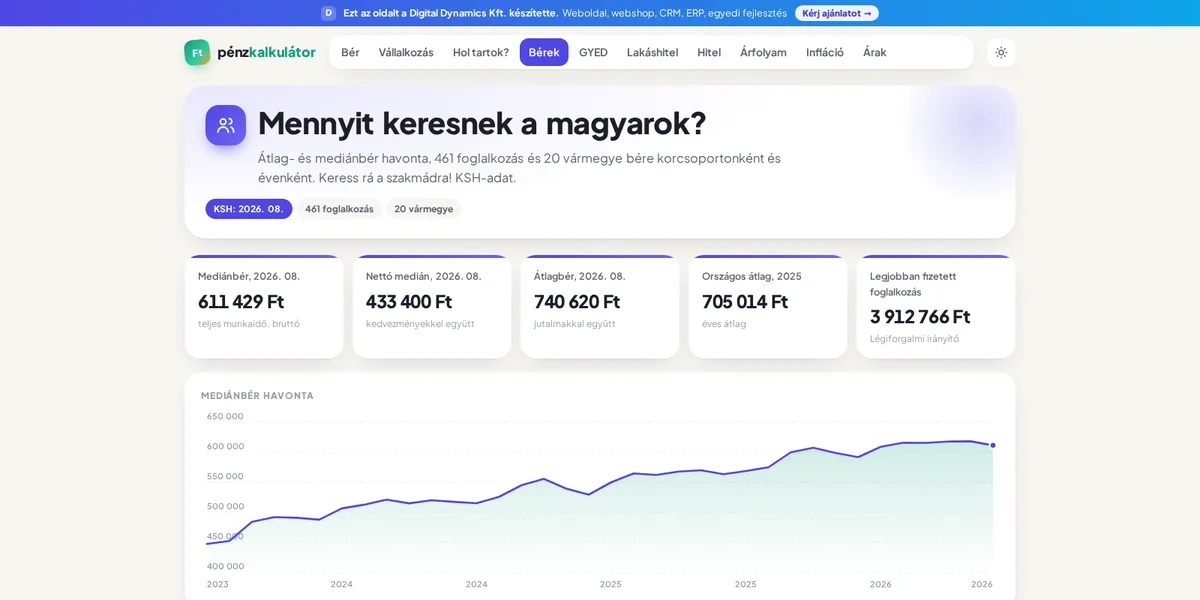Open the Árak menu item
The height and width of the screenshot is (600, 1200).
875,52
